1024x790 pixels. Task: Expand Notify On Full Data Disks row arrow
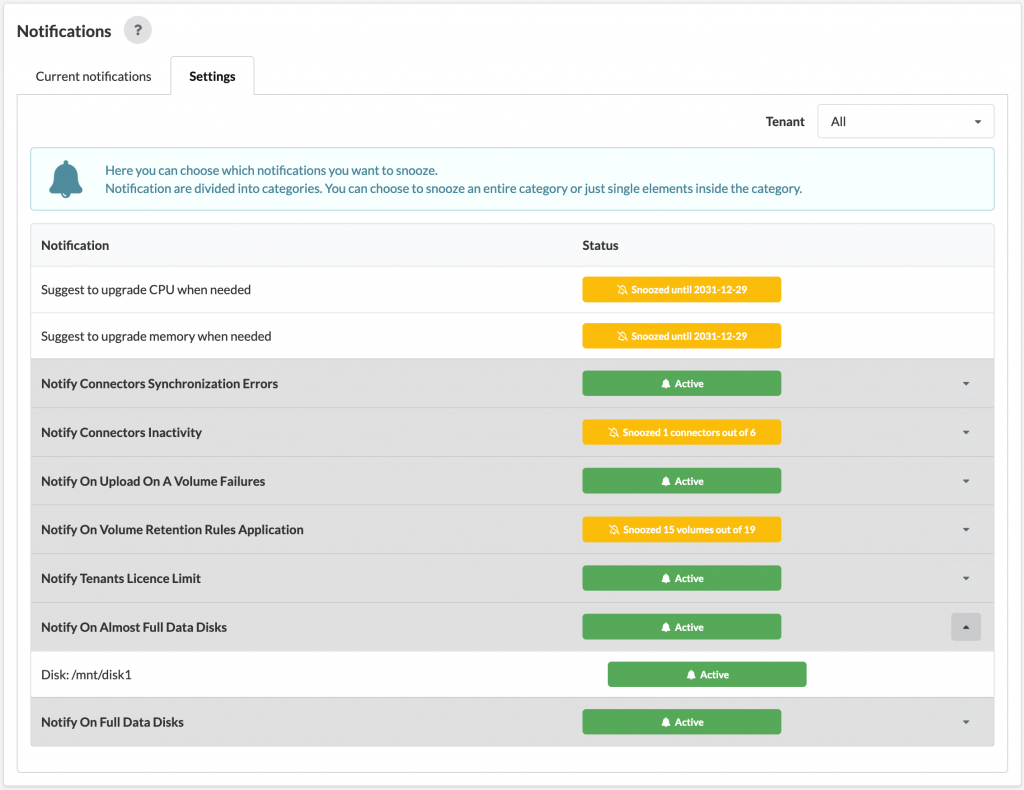966,722
